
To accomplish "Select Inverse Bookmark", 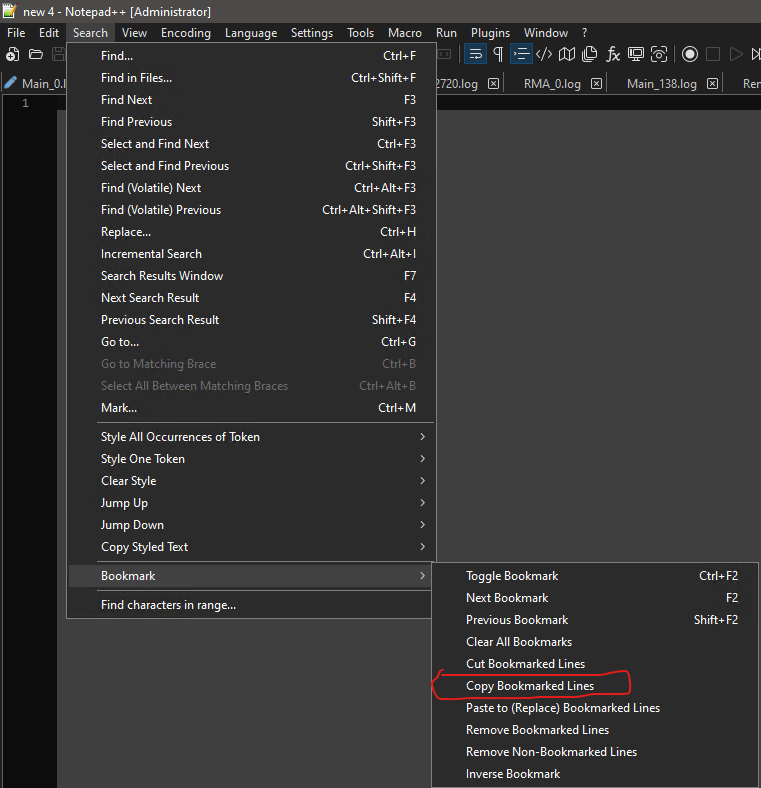I will (595, 774).
